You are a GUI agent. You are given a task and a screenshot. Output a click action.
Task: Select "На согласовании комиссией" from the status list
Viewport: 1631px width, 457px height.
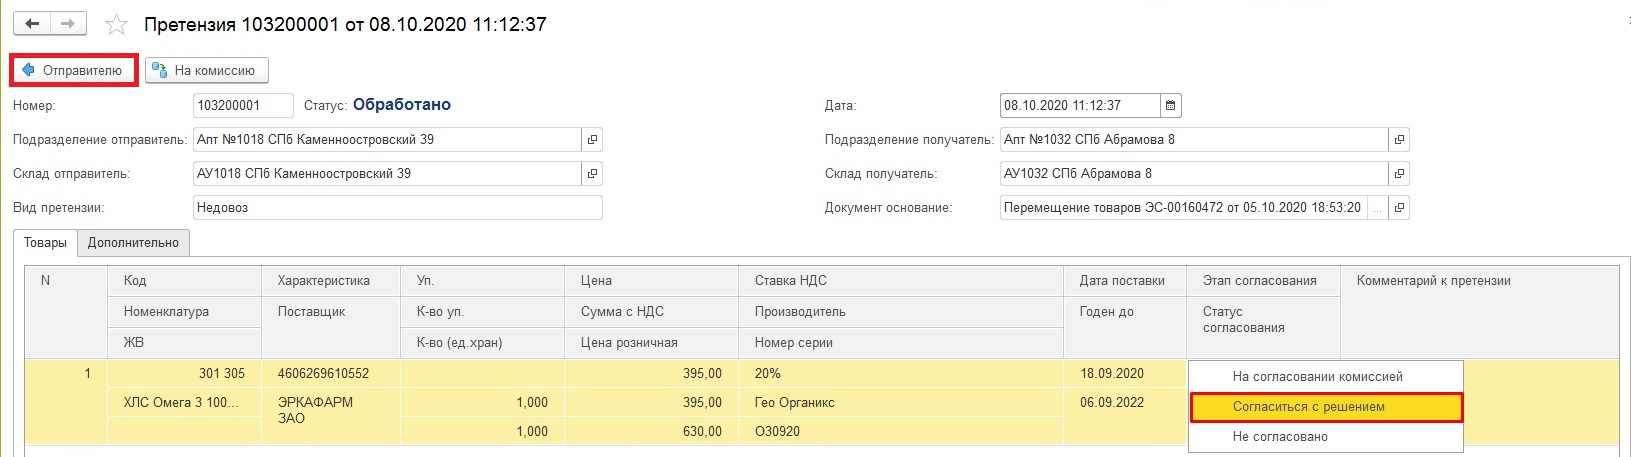point(1317,377)
